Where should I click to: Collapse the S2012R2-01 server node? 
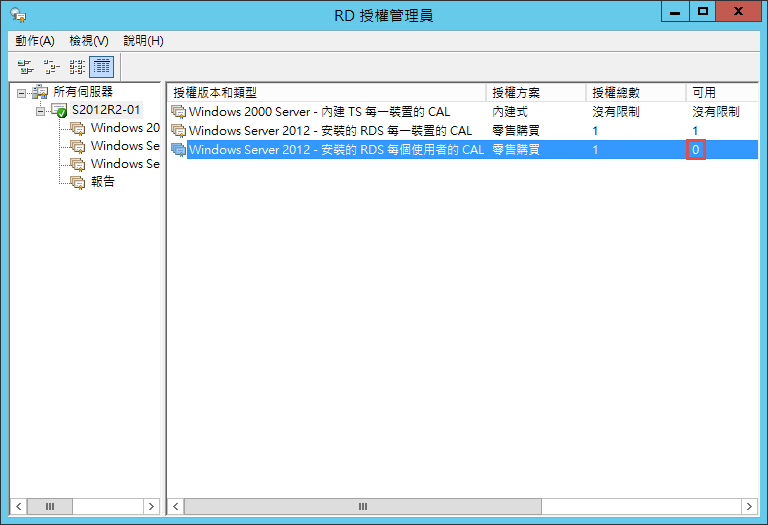41,111
